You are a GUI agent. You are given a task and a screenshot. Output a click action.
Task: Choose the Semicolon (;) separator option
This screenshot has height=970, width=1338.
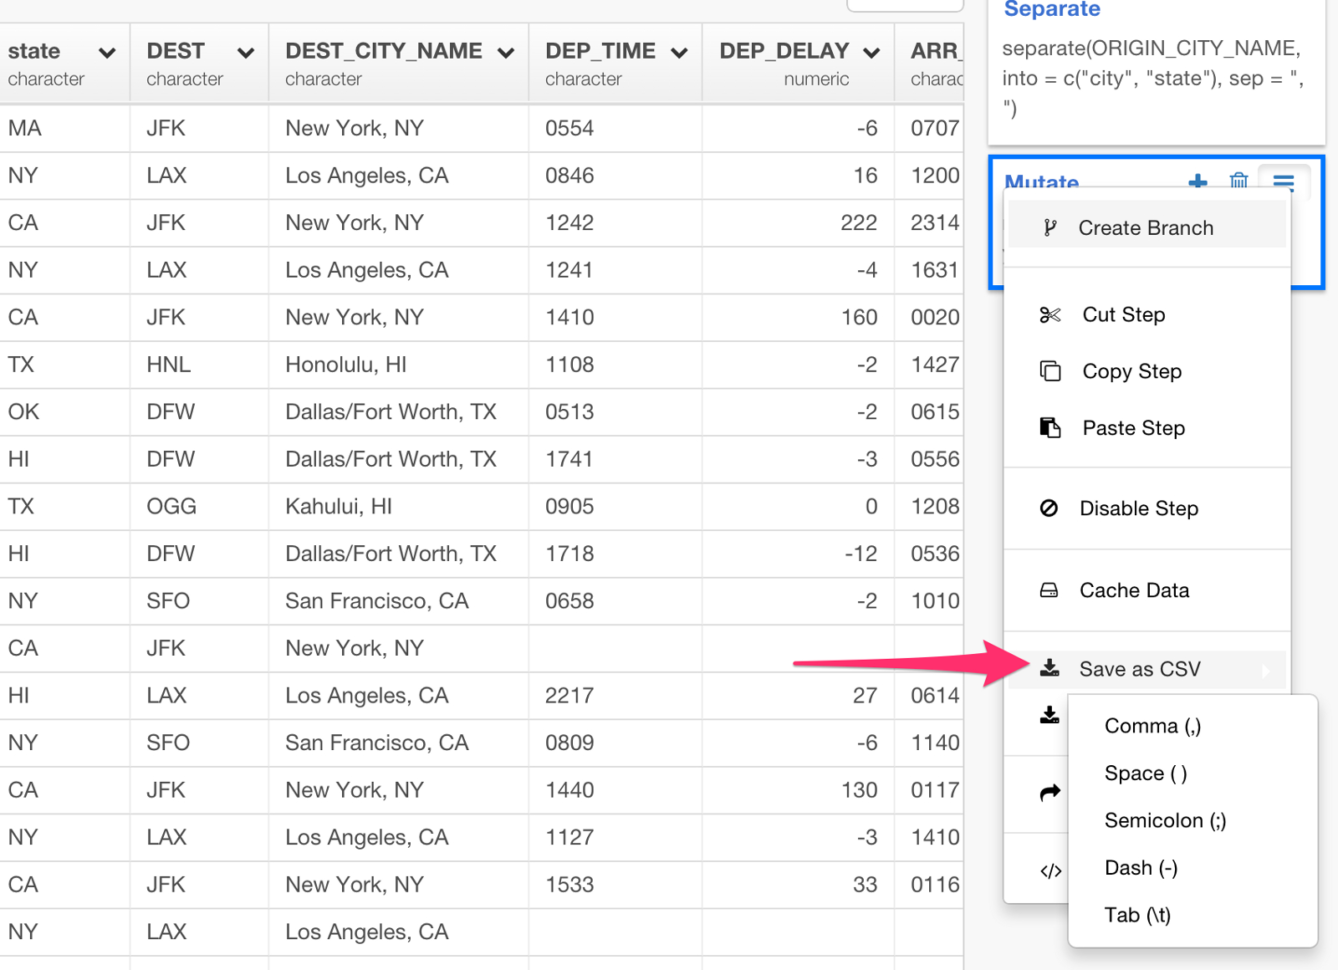(1165, 820)
